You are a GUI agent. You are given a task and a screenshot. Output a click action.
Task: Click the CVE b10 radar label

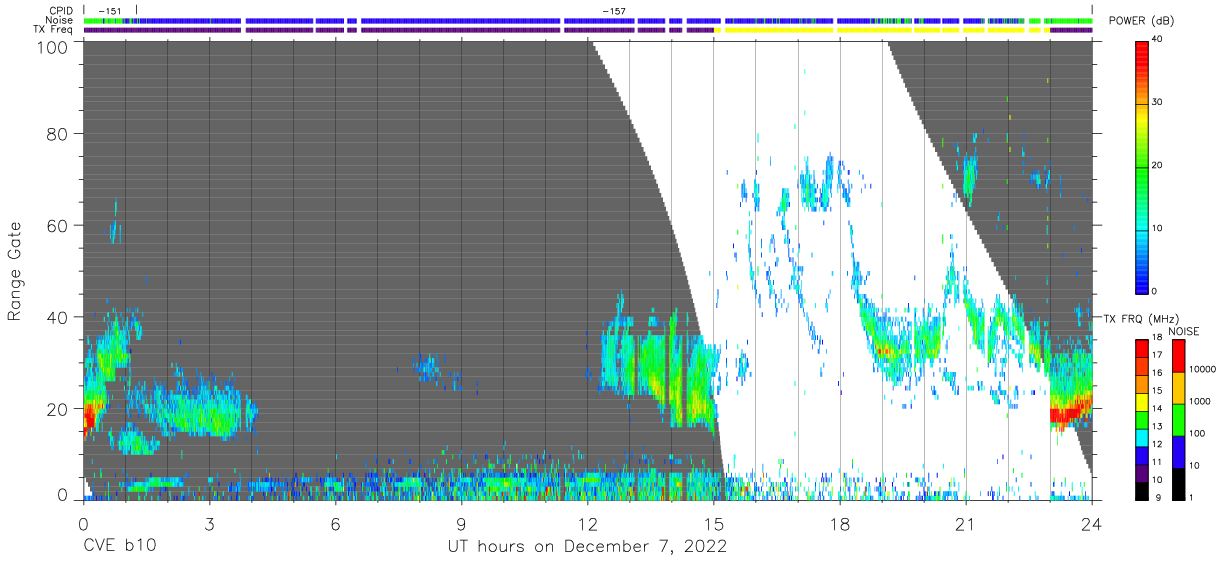(x=119, y=546)
